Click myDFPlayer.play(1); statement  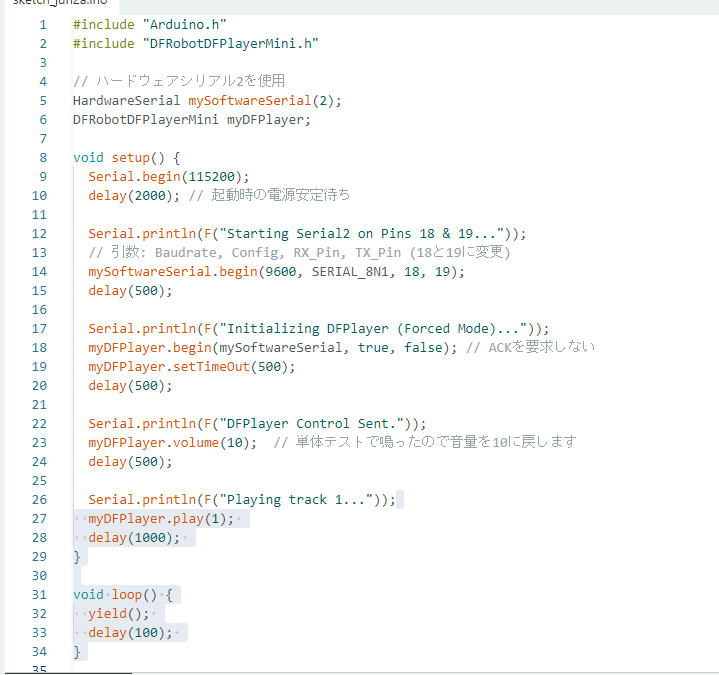point(161,519)
